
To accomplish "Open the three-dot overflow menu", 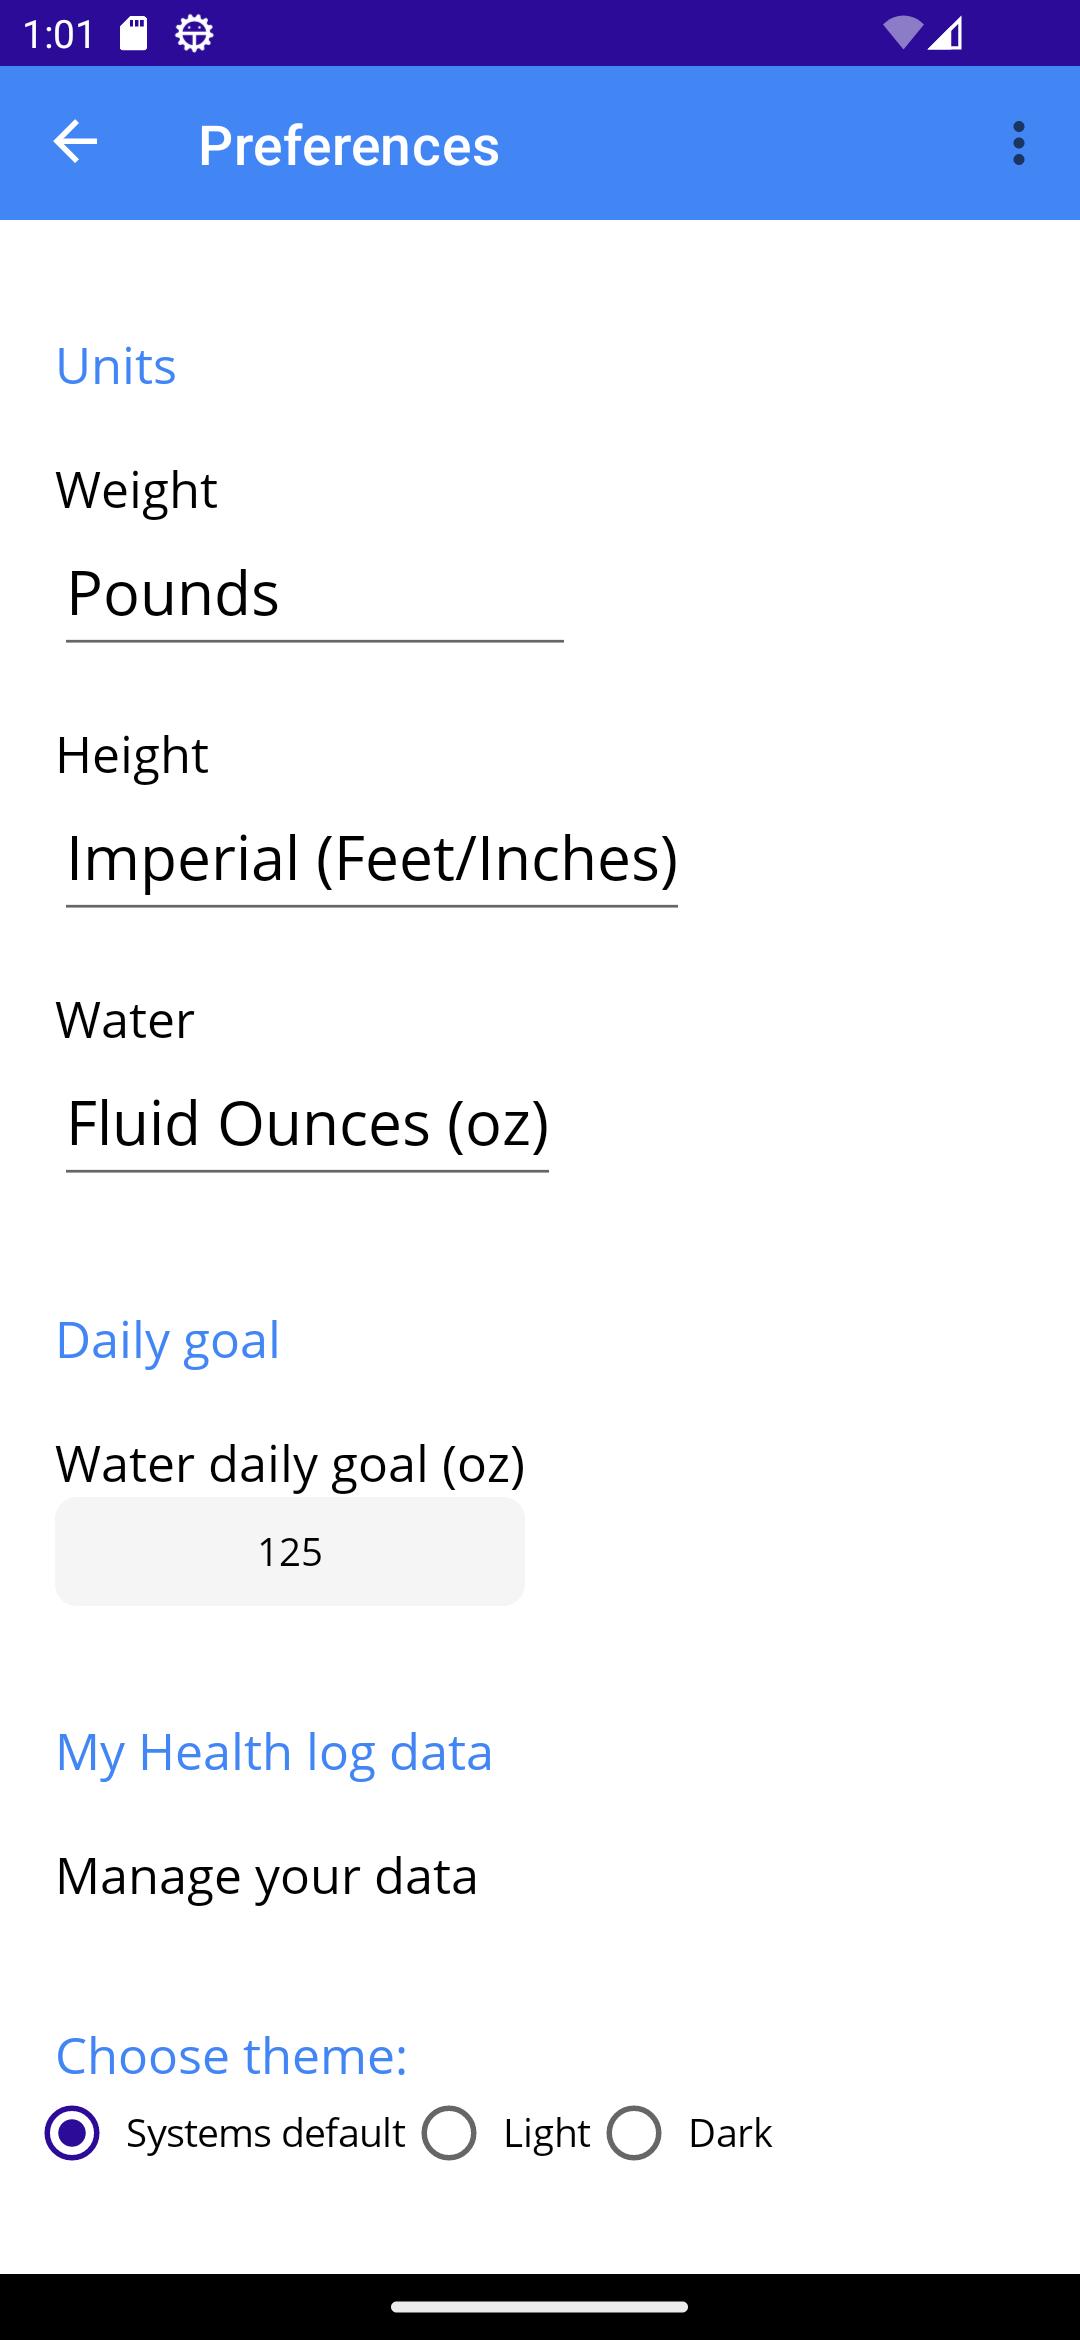I will point(1019,143).
